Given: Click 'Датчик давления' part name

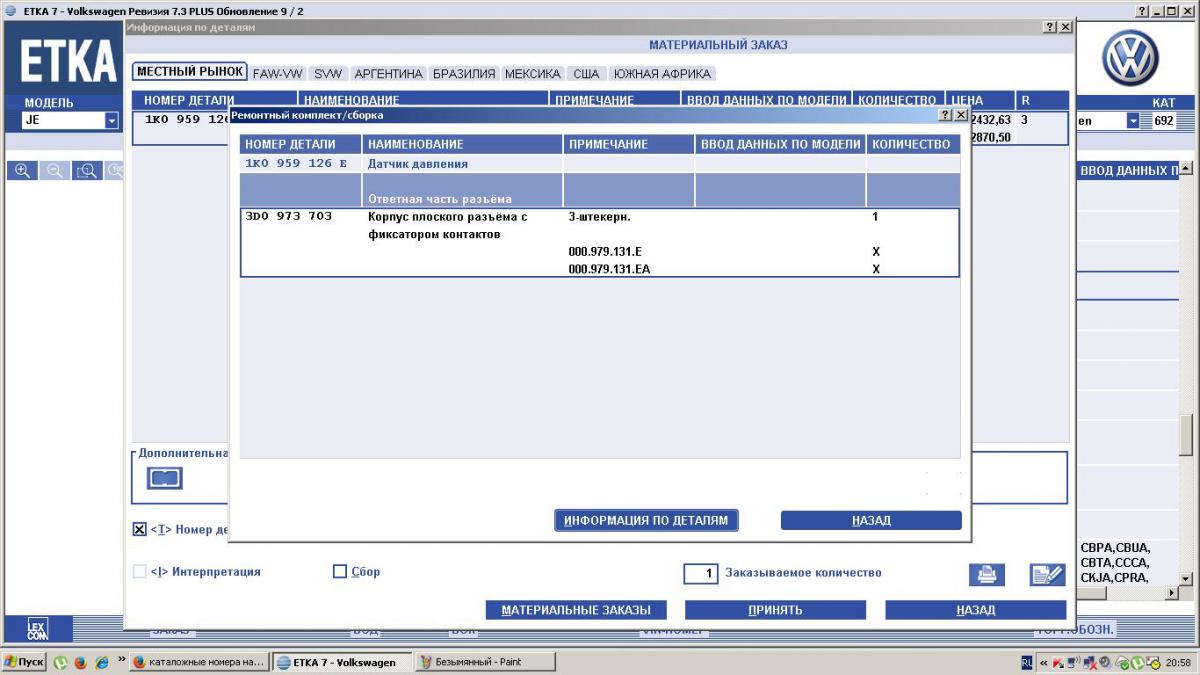Looking at the screenshot, I should [418, 163].
